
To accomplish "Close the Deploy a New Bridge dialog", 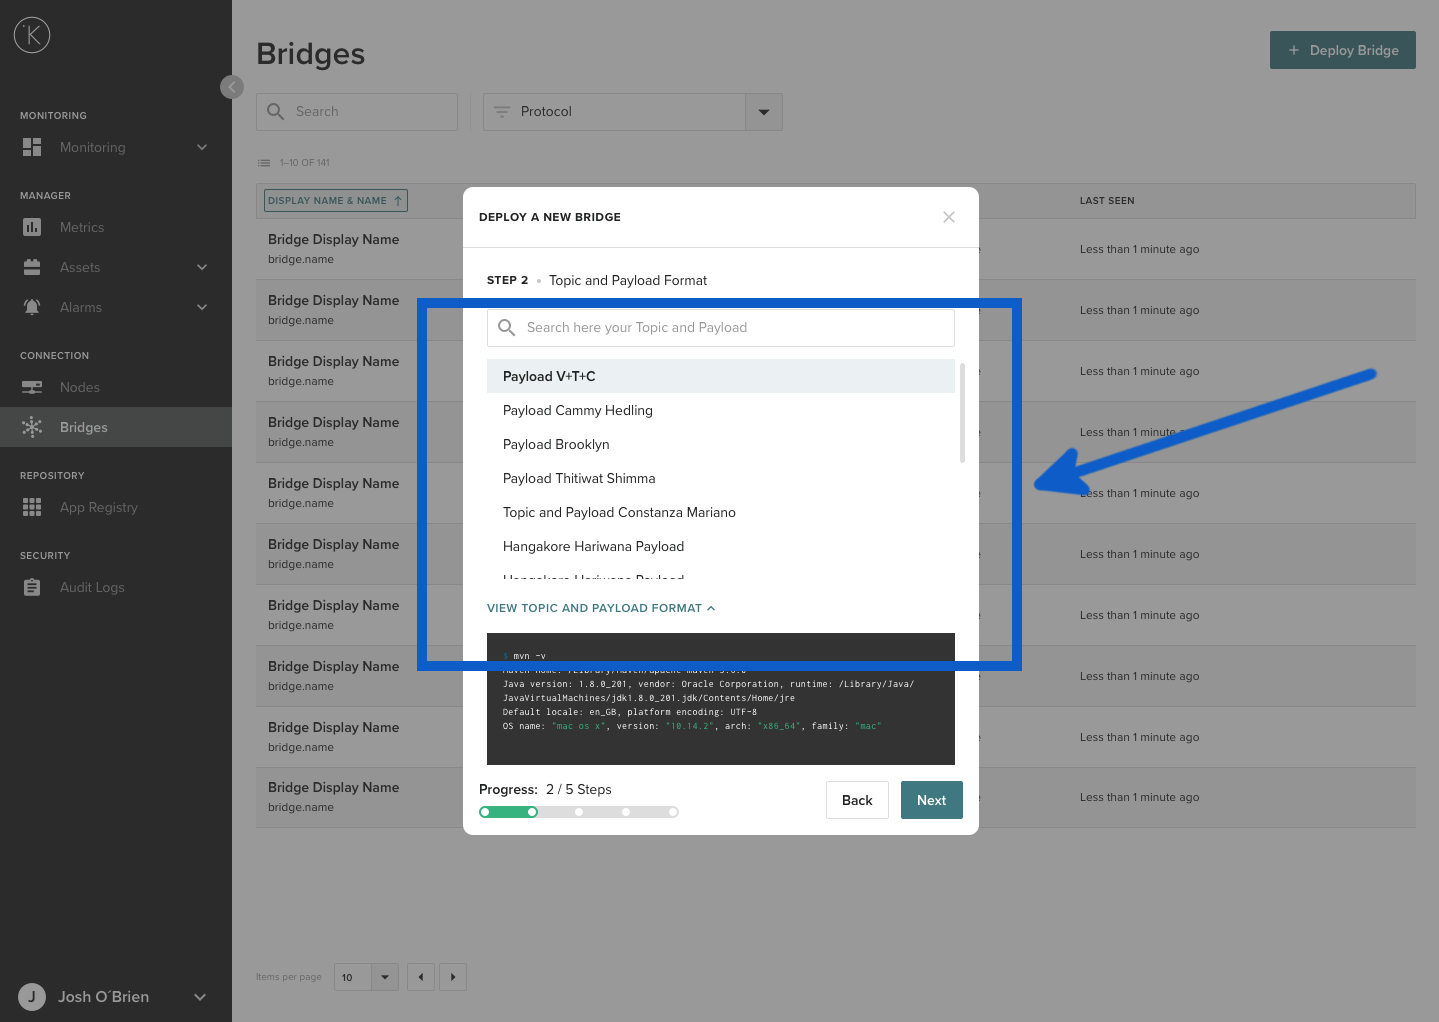I will point(948,217).
